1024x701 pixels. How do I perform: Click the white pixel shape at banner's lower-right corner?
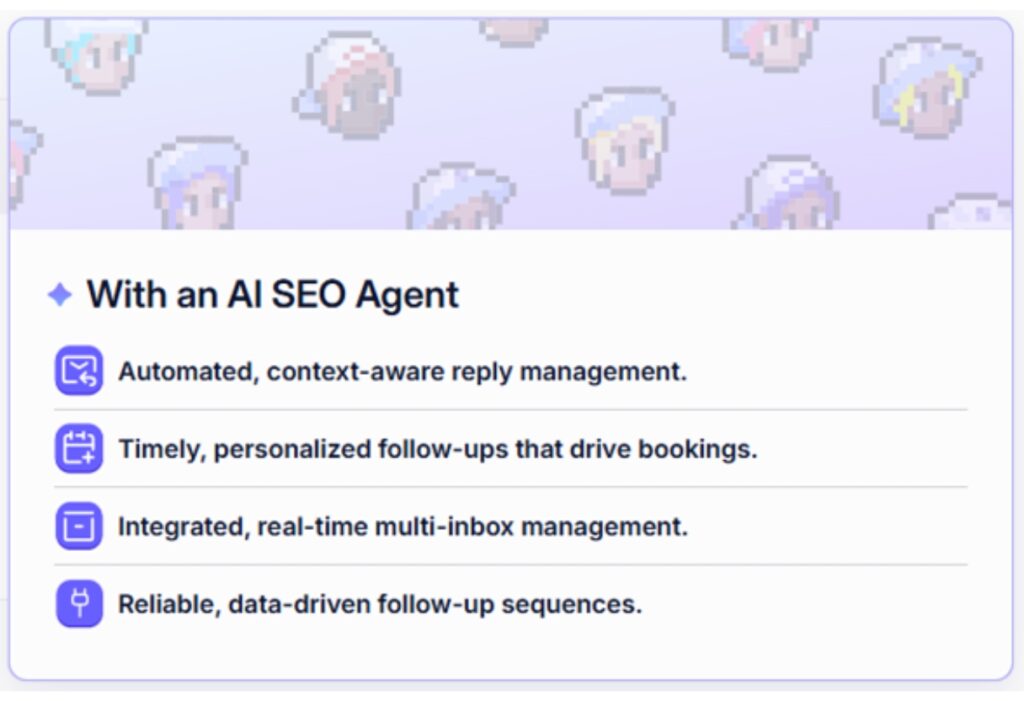click(970, 213)
